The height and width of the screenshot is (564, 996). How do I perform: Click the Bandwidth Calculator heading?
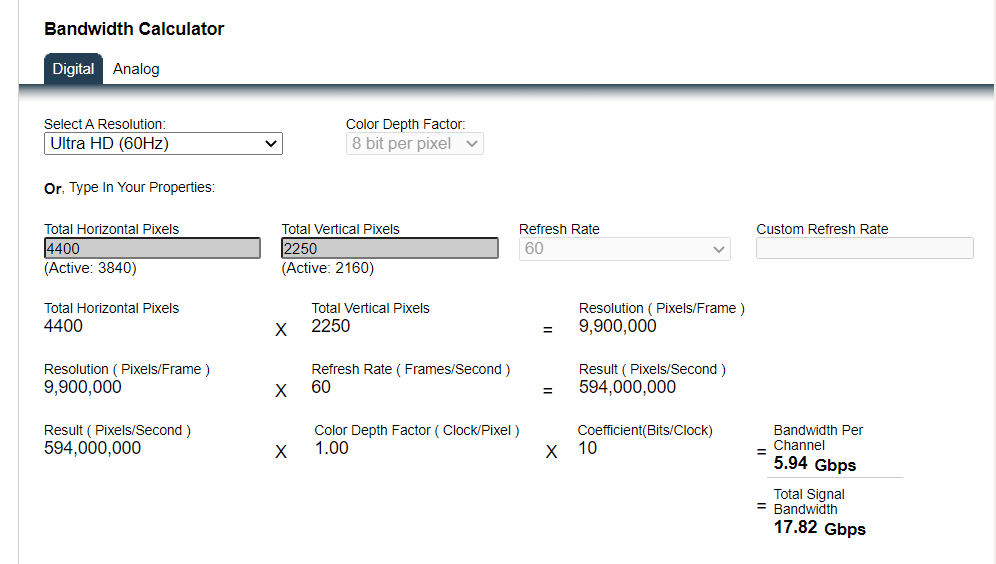[134, 29]
